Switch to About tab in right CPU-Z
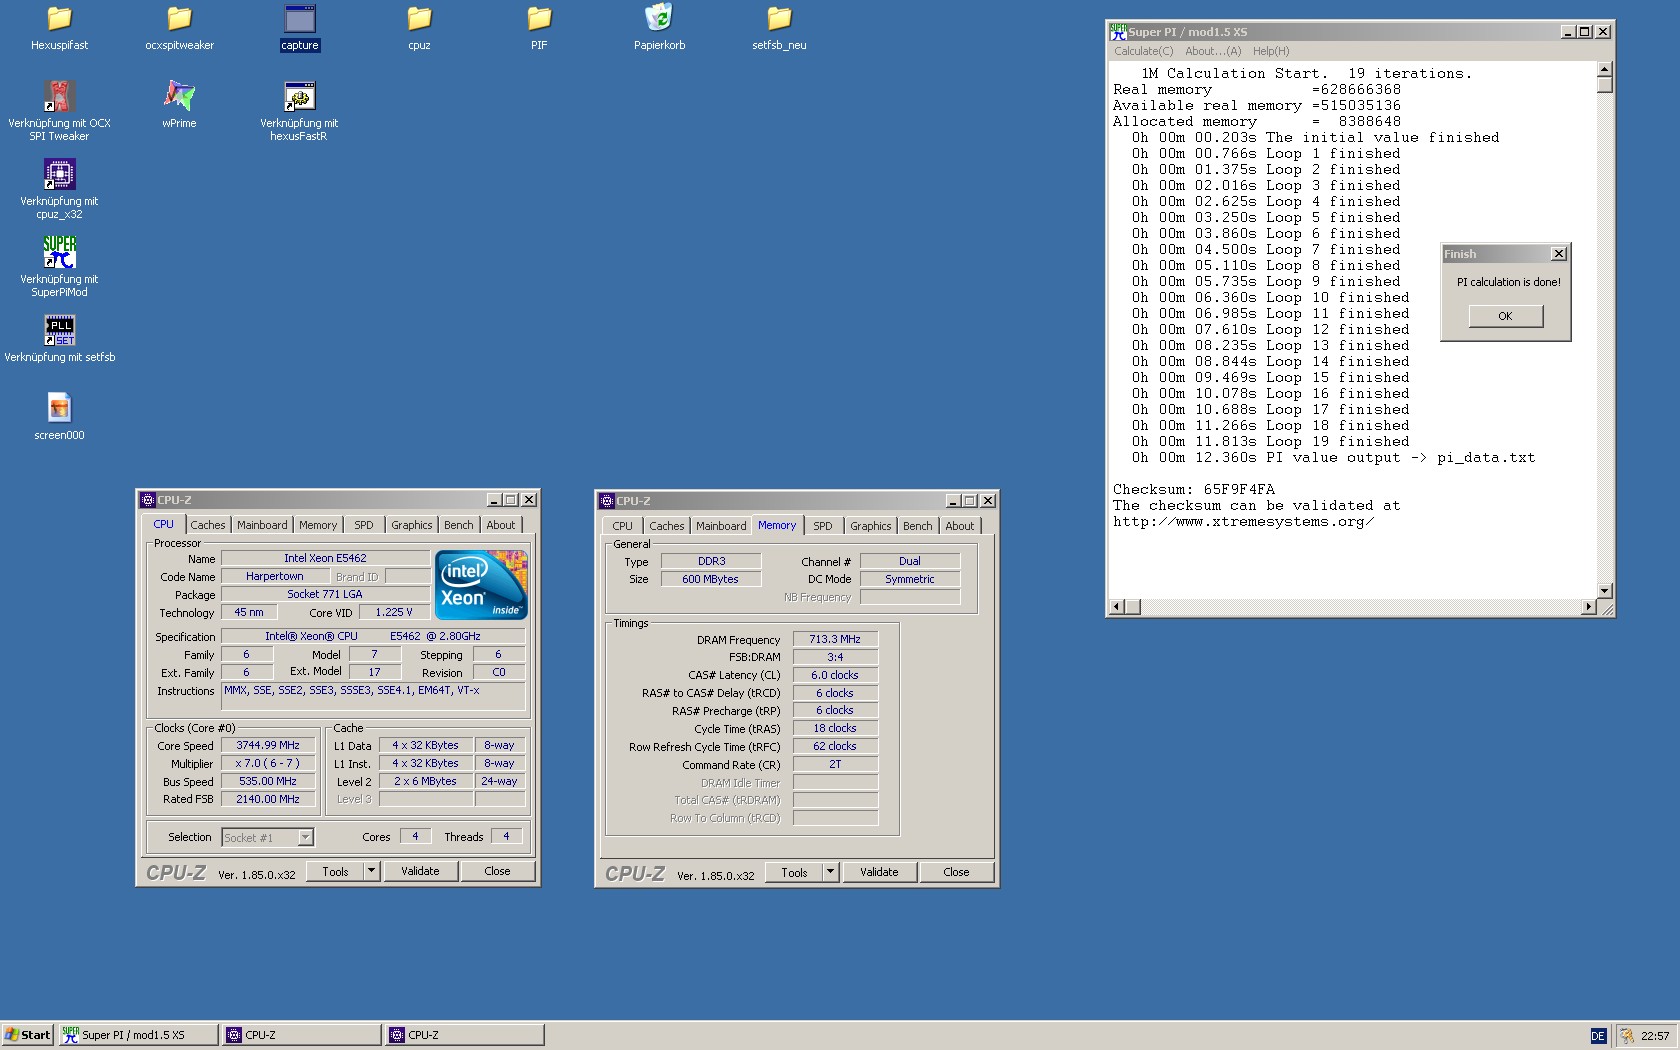Viewport: 1680px width, 1050px height. [x=960, y=526]
